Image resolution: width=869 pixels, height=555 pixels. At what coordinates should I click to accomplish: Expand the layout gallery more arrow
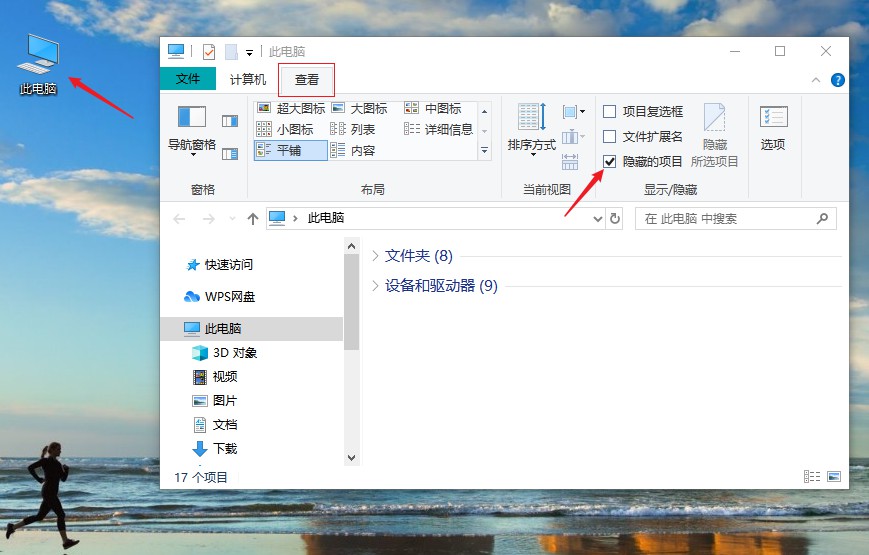coord(484,150)
